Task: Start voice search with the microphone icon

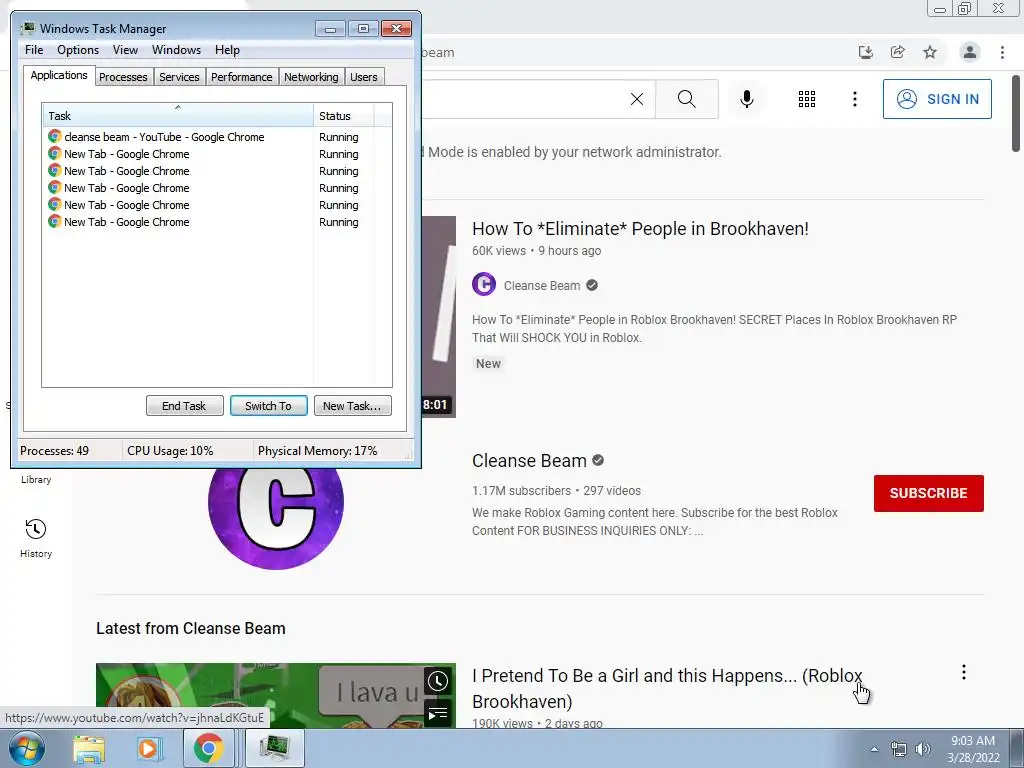Action: (x=746, y=99)
